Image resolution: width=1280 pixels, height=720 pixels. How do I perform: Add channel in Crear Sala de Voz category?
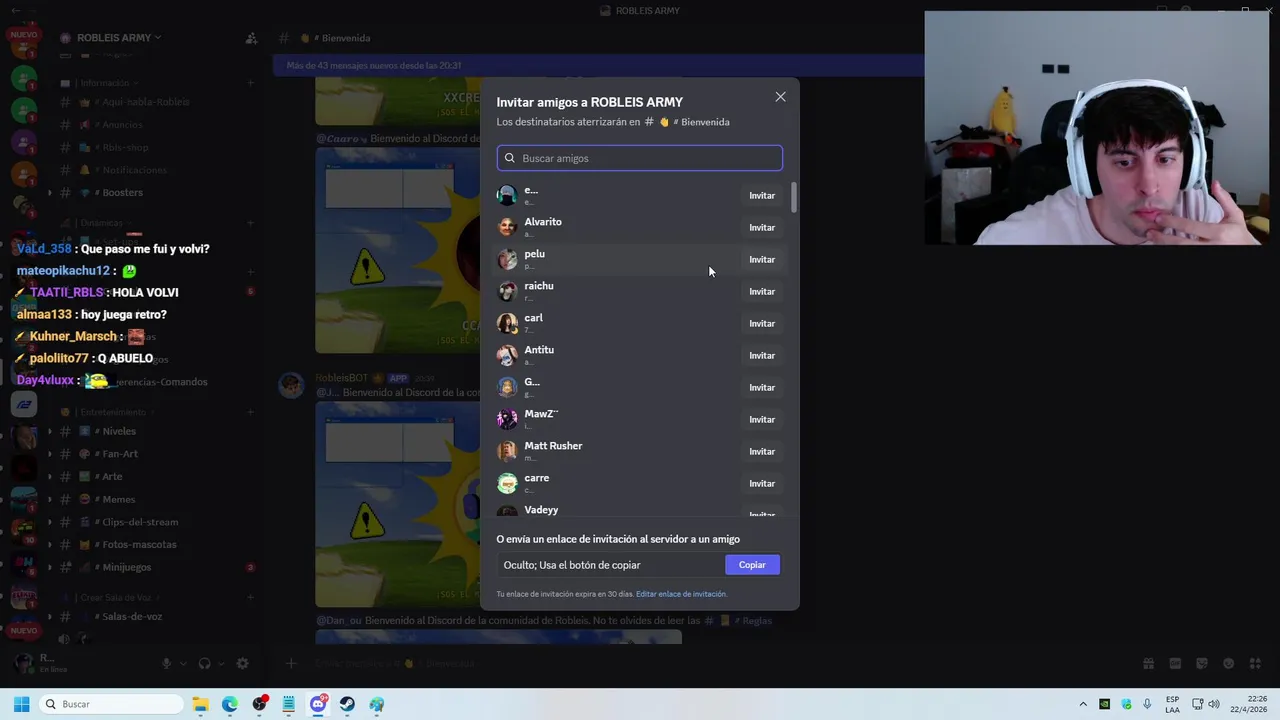[x=251, y=597]
